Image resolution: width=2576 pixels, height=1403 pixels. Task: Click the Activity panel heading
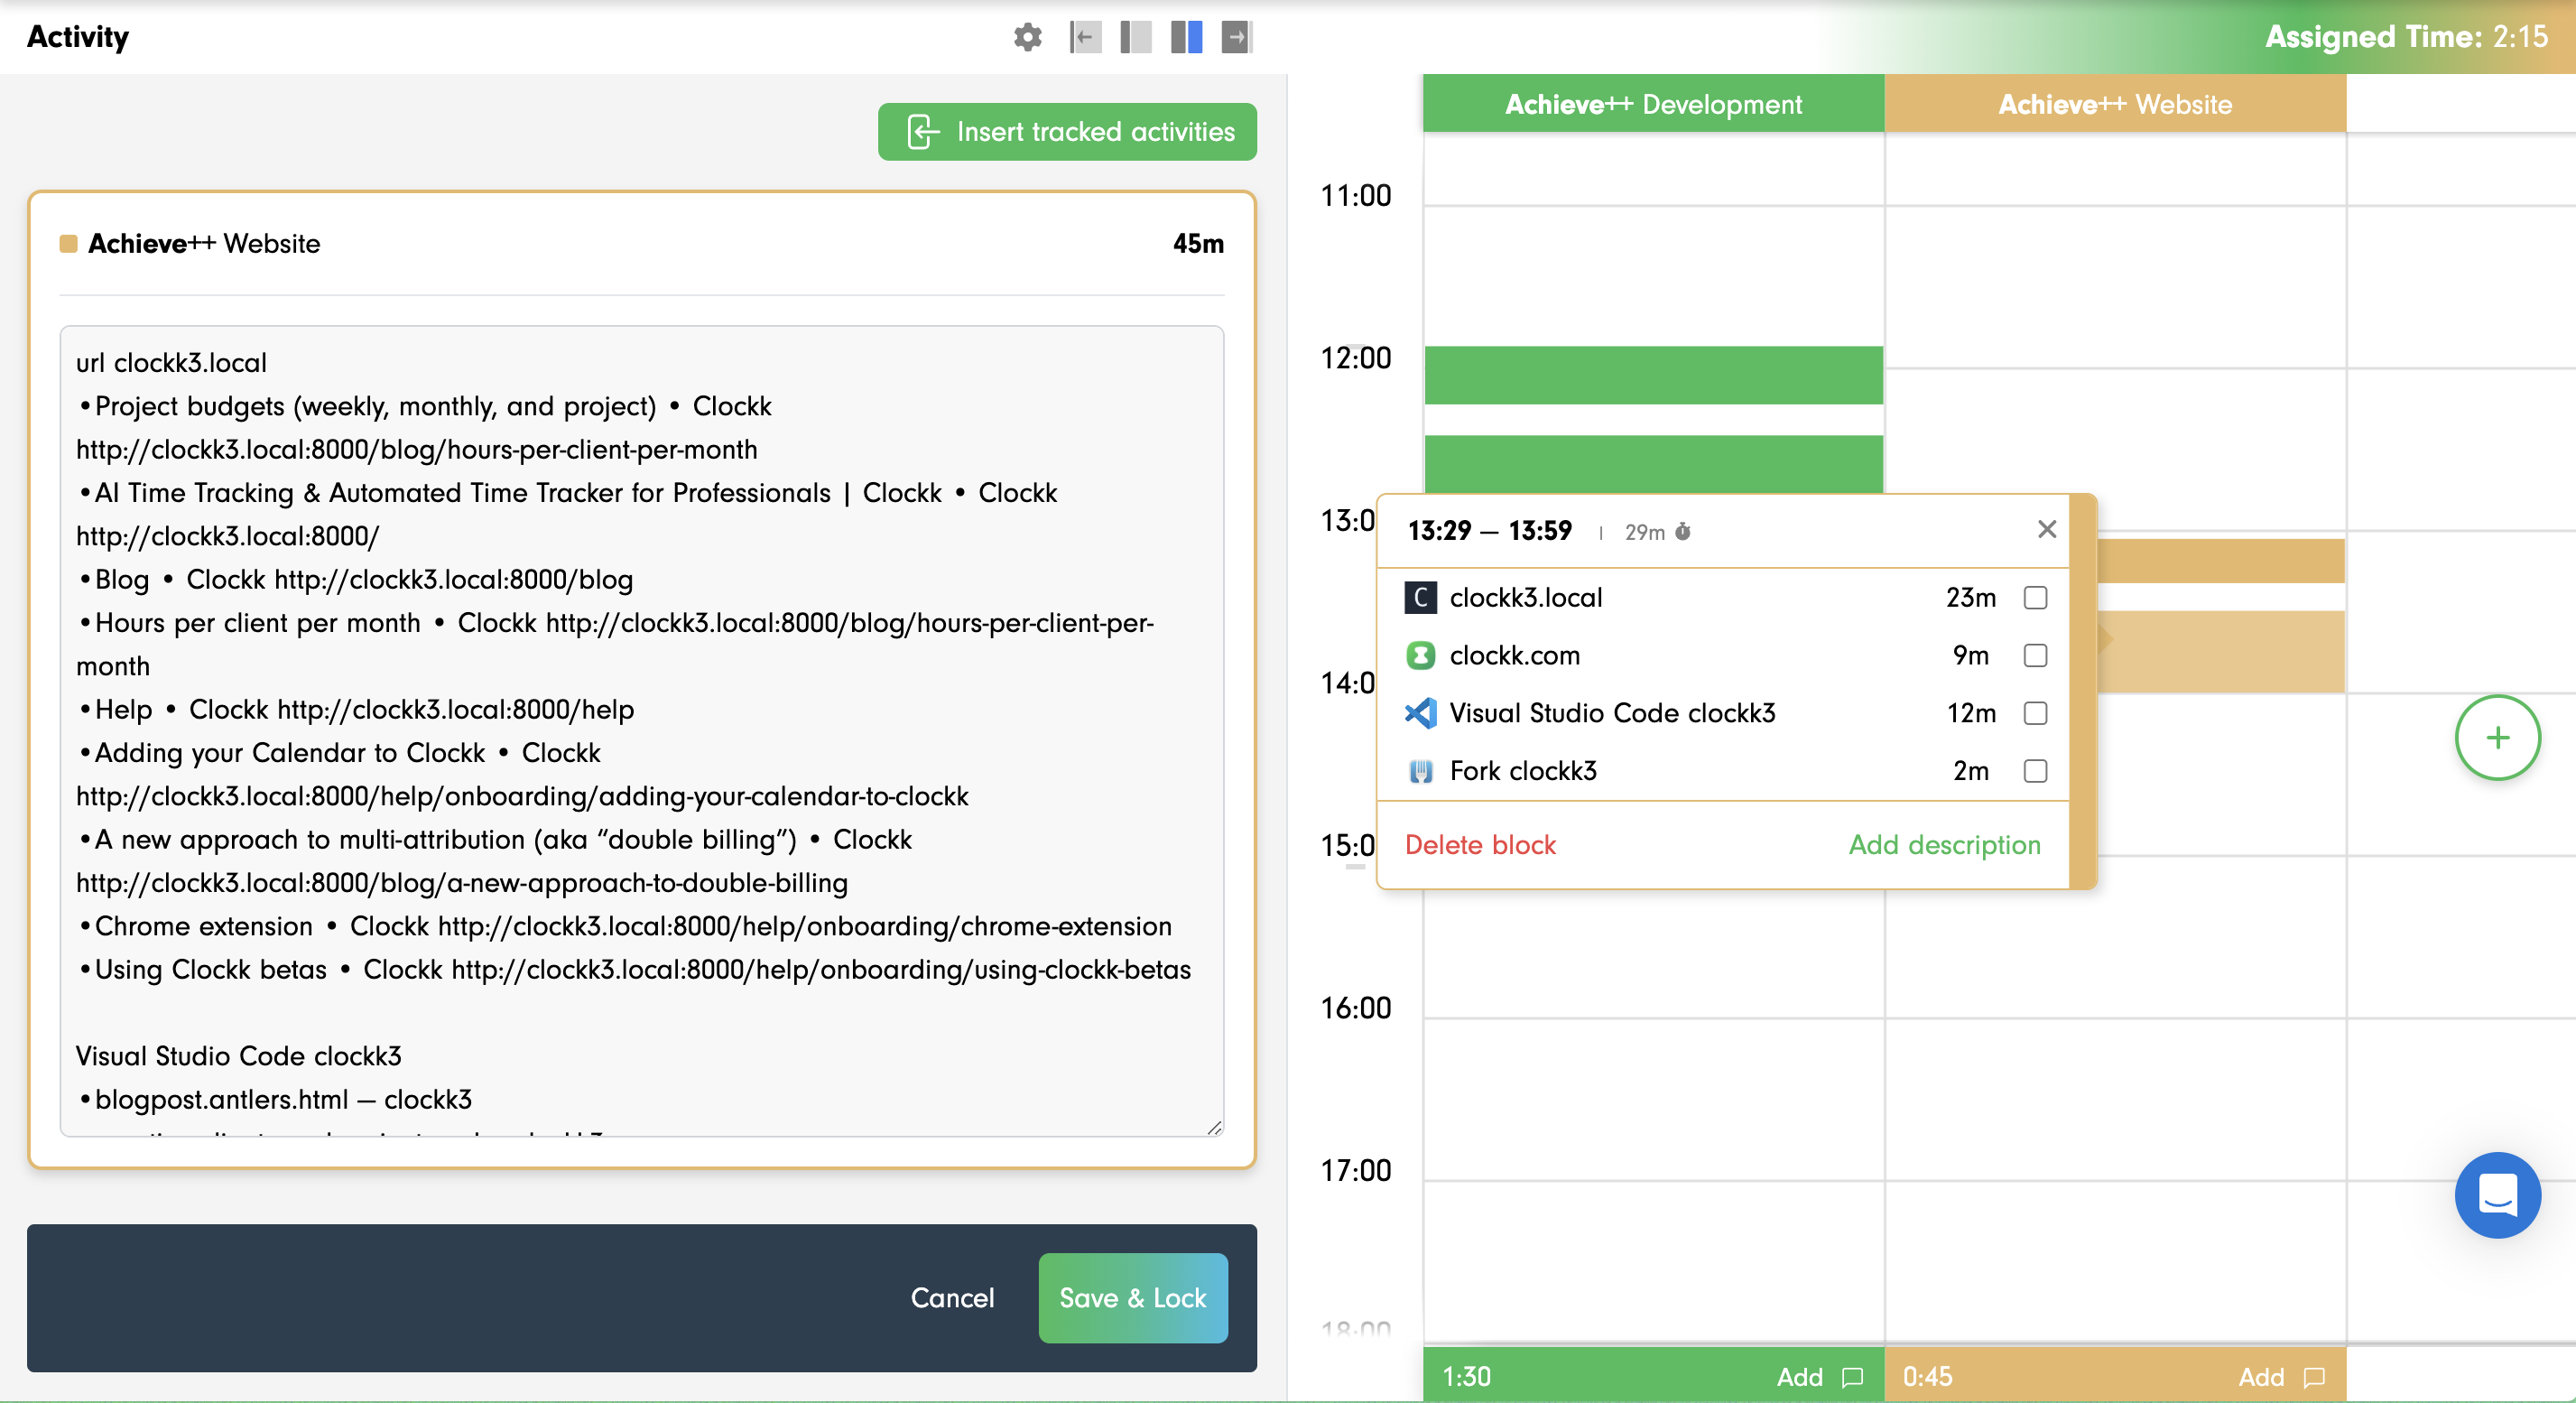coord(78,37)
